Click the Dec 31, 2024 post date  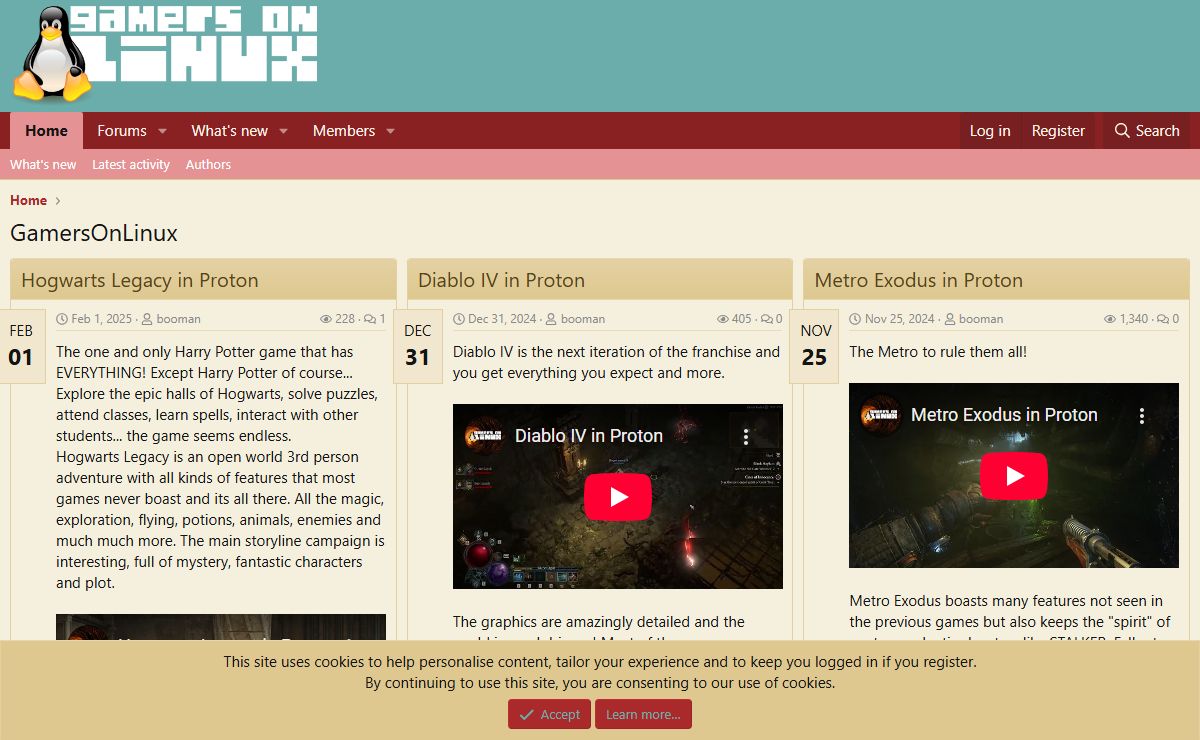pos(502,319)
